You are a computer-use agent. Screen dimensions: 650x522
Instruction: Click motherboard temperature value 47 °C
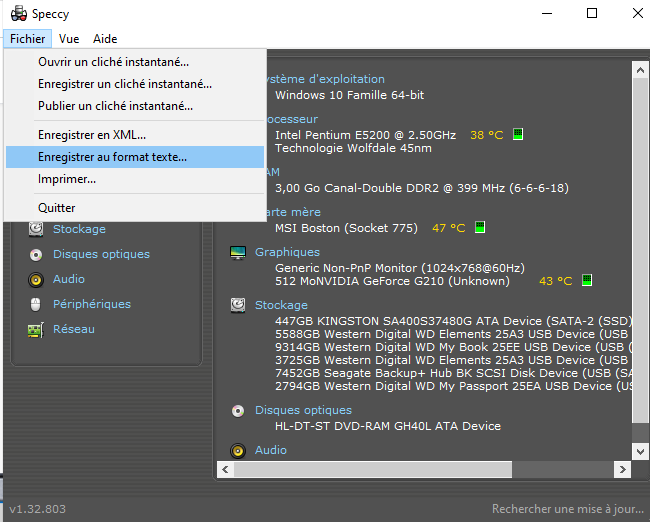click(449, 228)
